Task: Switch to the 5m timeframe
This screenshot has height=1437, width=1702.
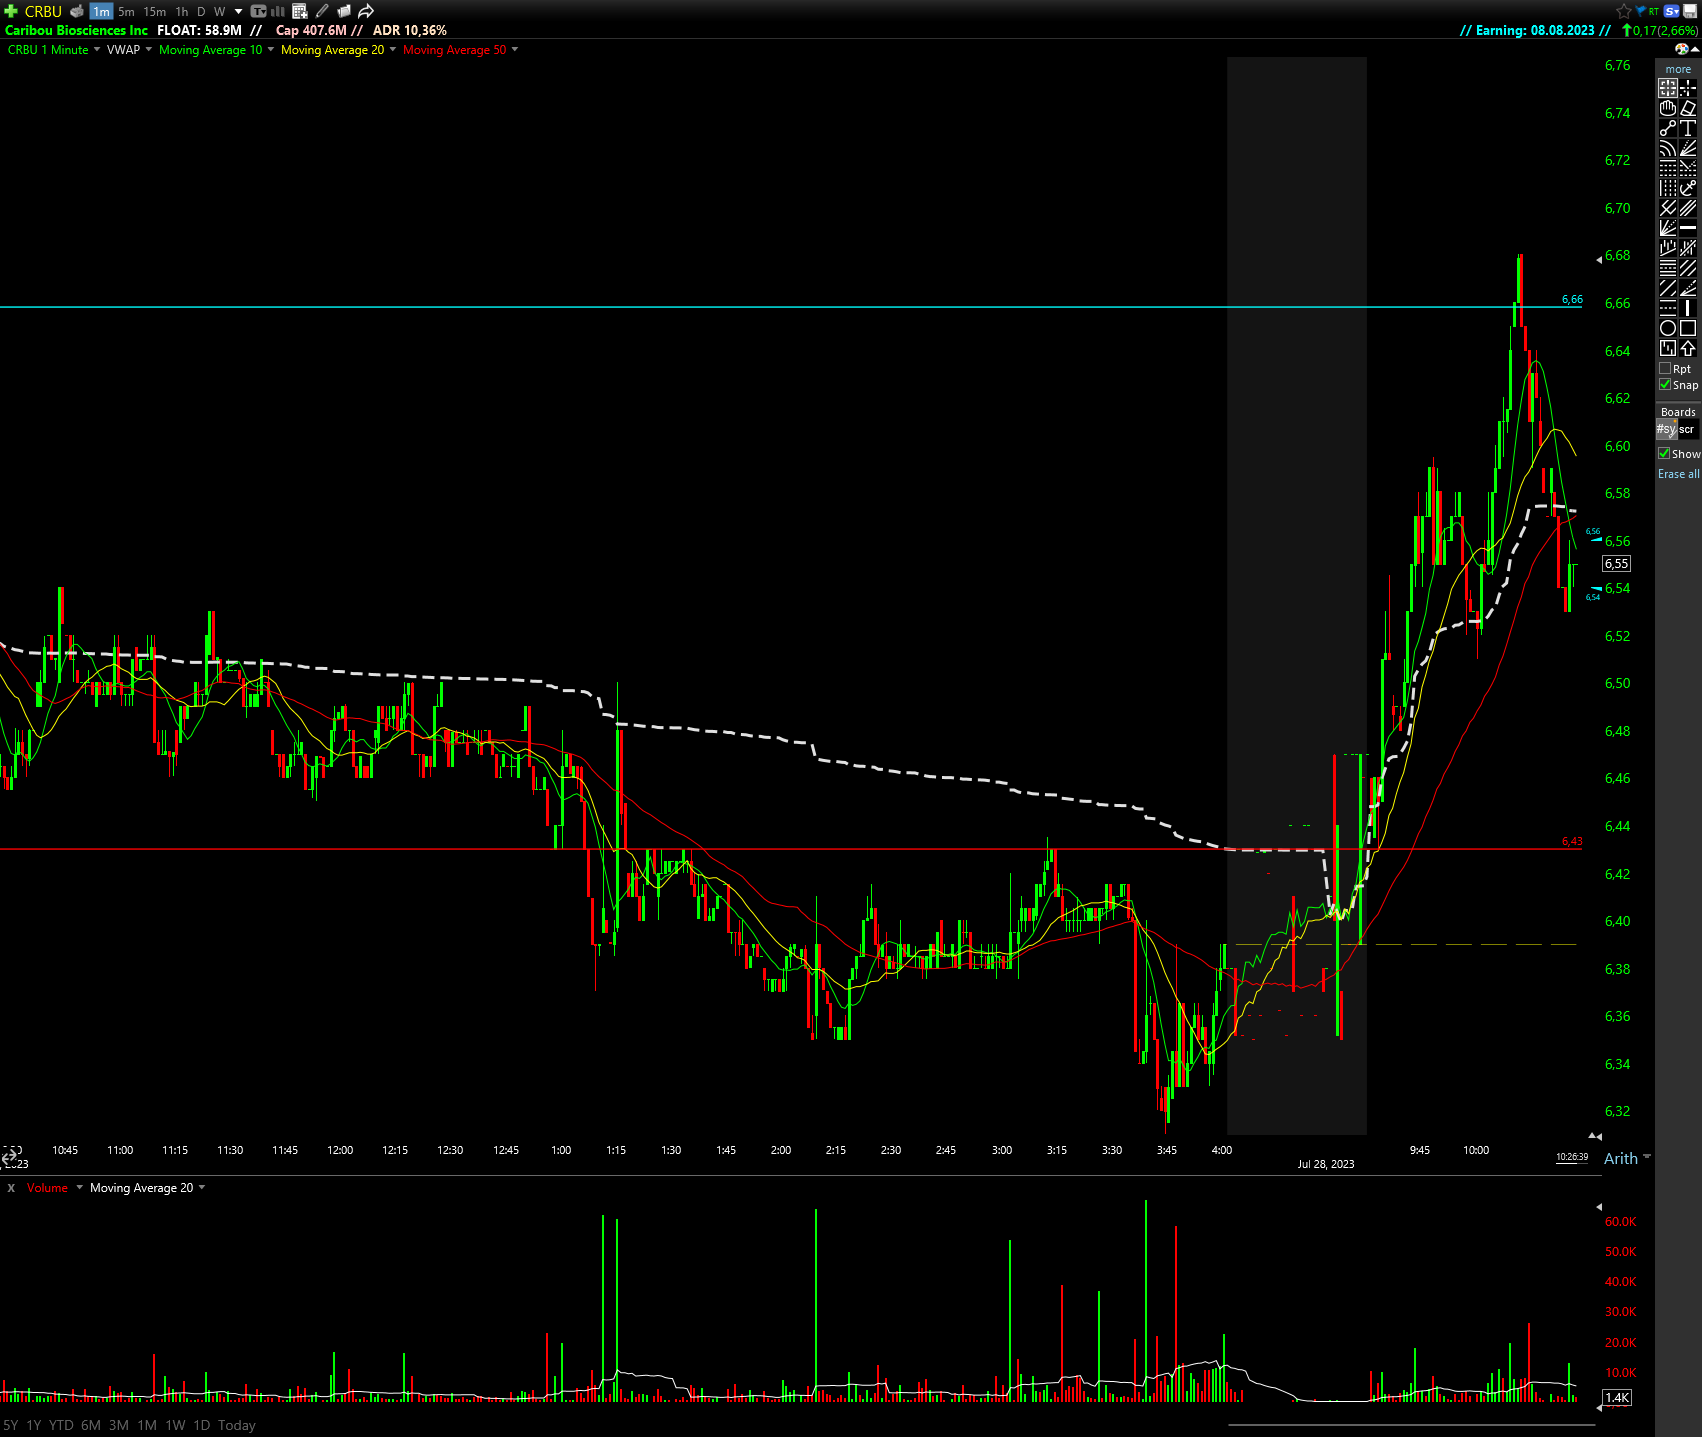Action: coord(126,12)
